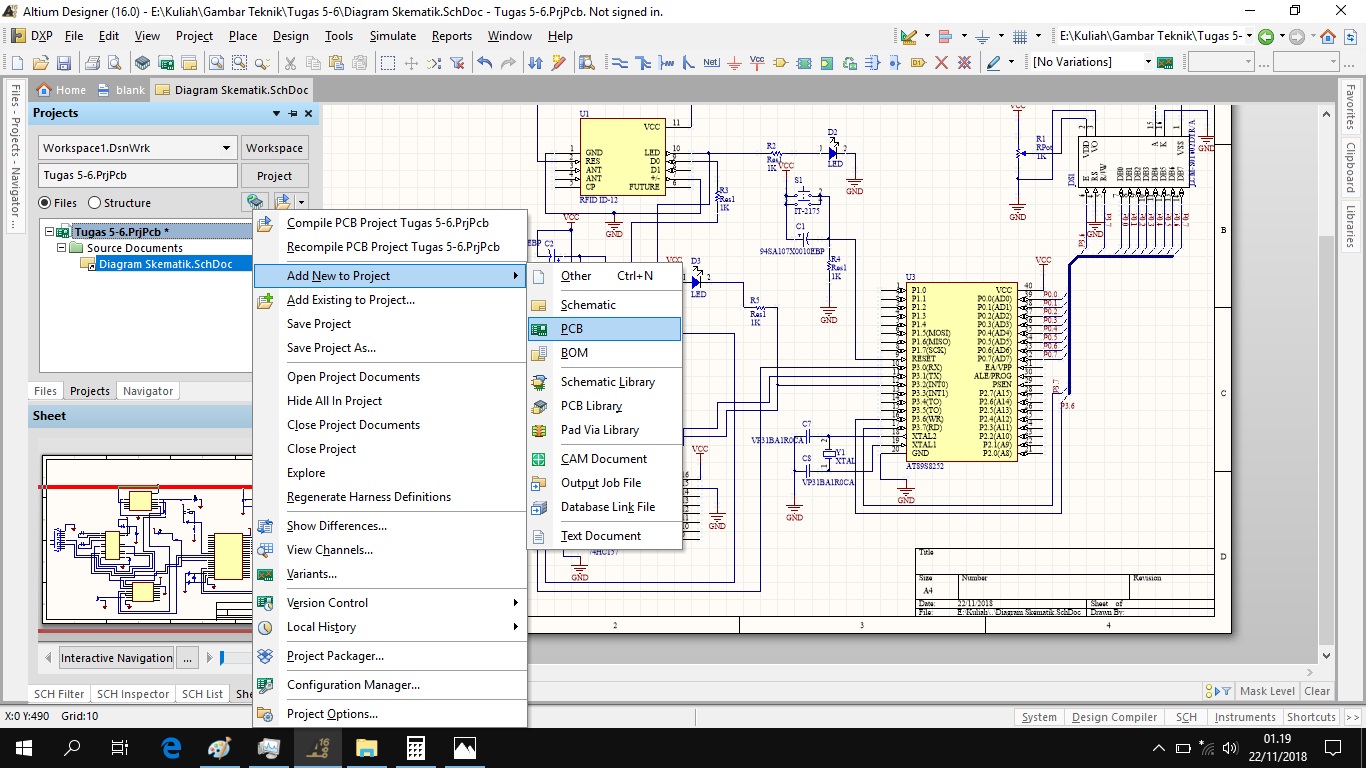Select the Structure radio button
This screenshot has width=1366, height=768.
(x=94, y=203)
